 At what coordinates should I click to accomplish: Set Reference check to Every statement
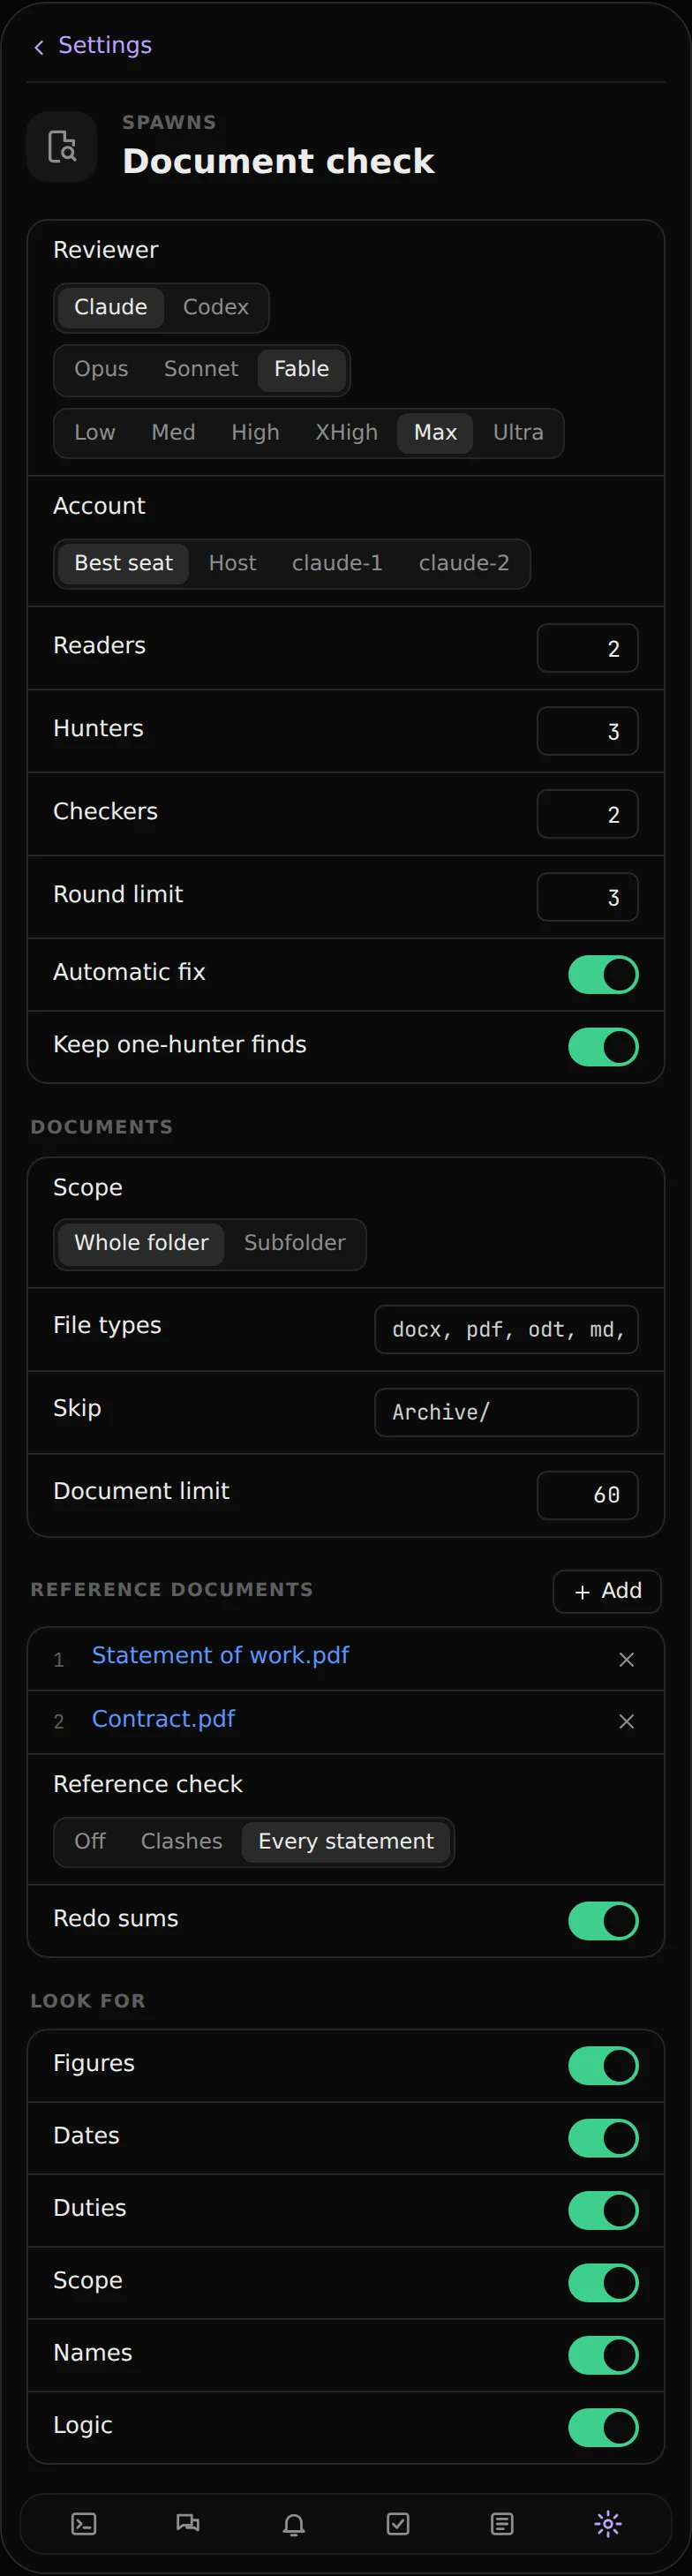coord(346,1842)
